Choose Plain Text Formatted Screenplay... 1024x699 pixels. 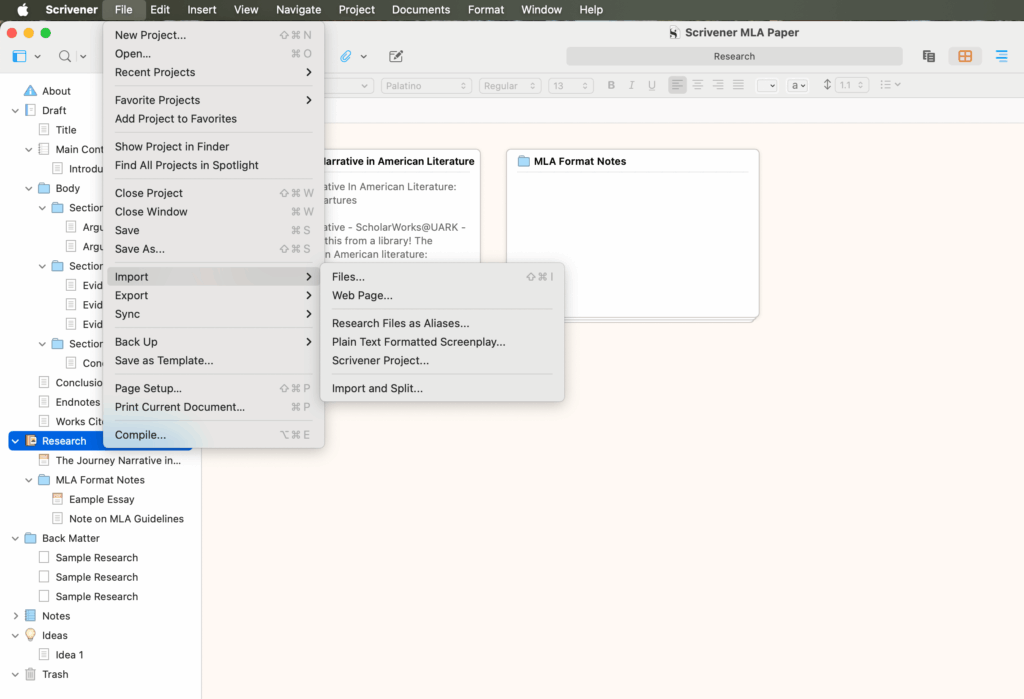click(x=442, y=342)
